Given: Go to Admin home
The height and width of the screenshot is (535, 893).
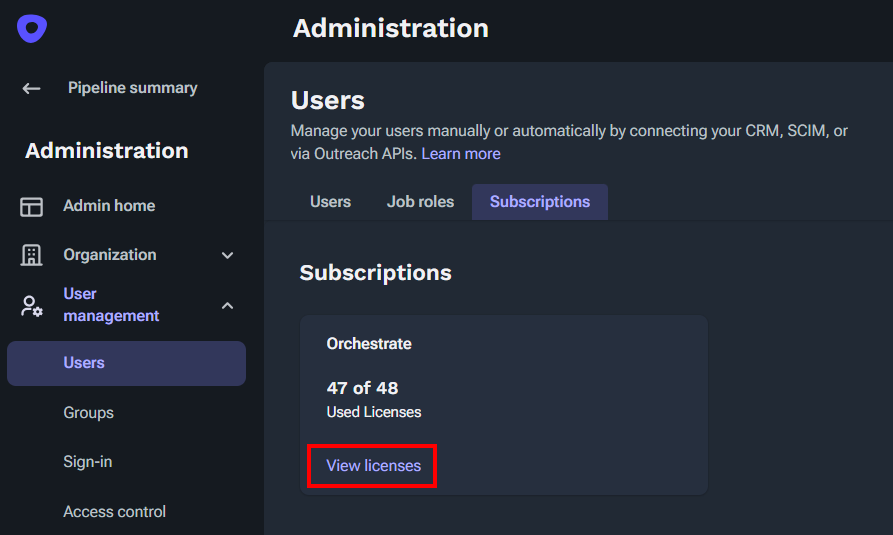Looking at the screenshot, I should click(109, 206).
